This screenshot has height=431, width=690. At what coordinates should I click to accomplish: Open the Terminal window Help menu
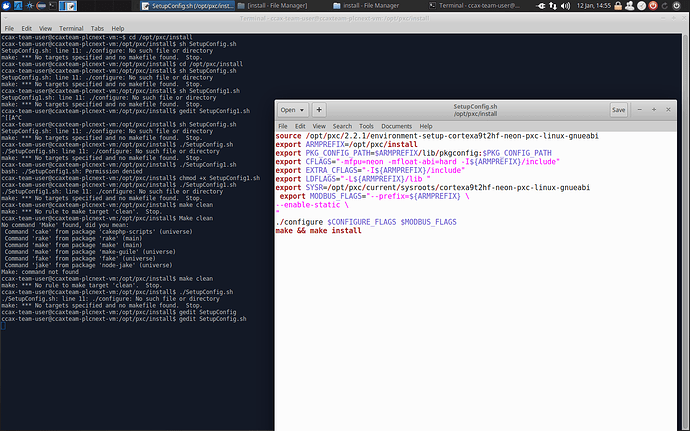117,28
